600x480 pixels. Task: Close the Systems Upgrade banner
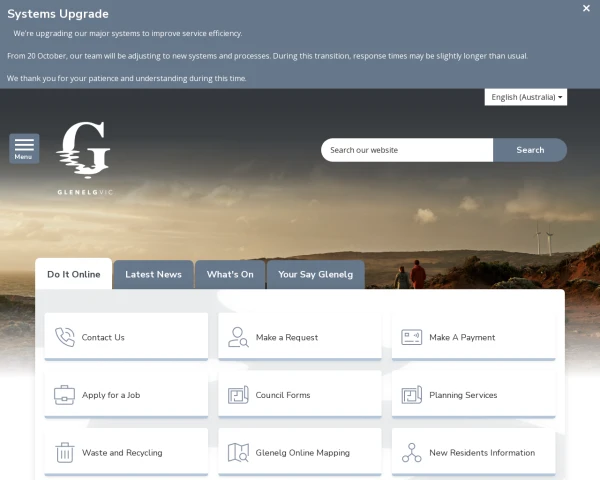click(586, 8)
